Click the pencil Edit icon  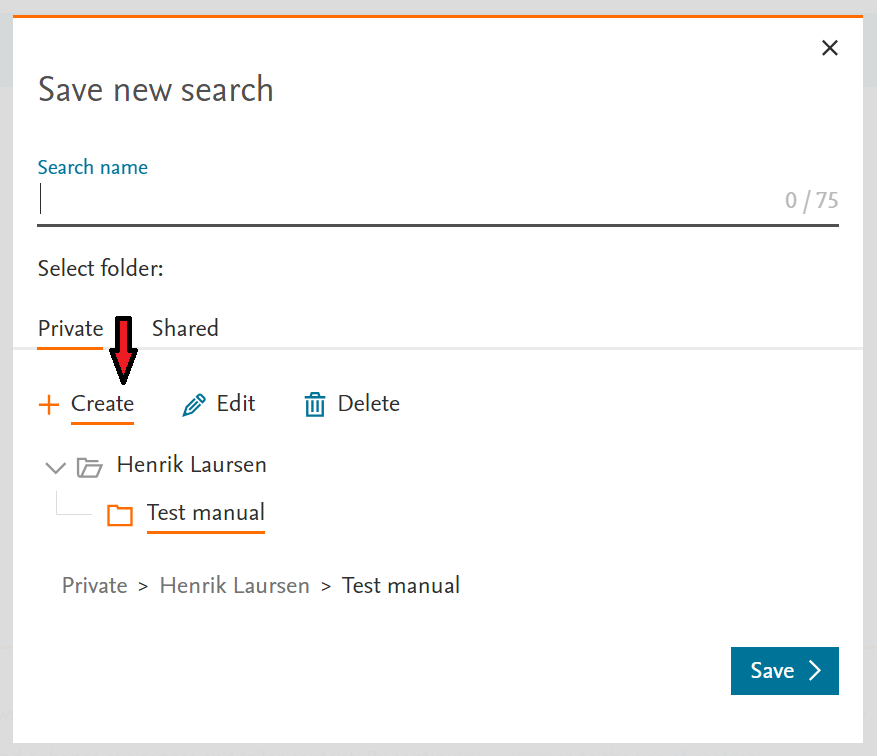tap(194, 405)
